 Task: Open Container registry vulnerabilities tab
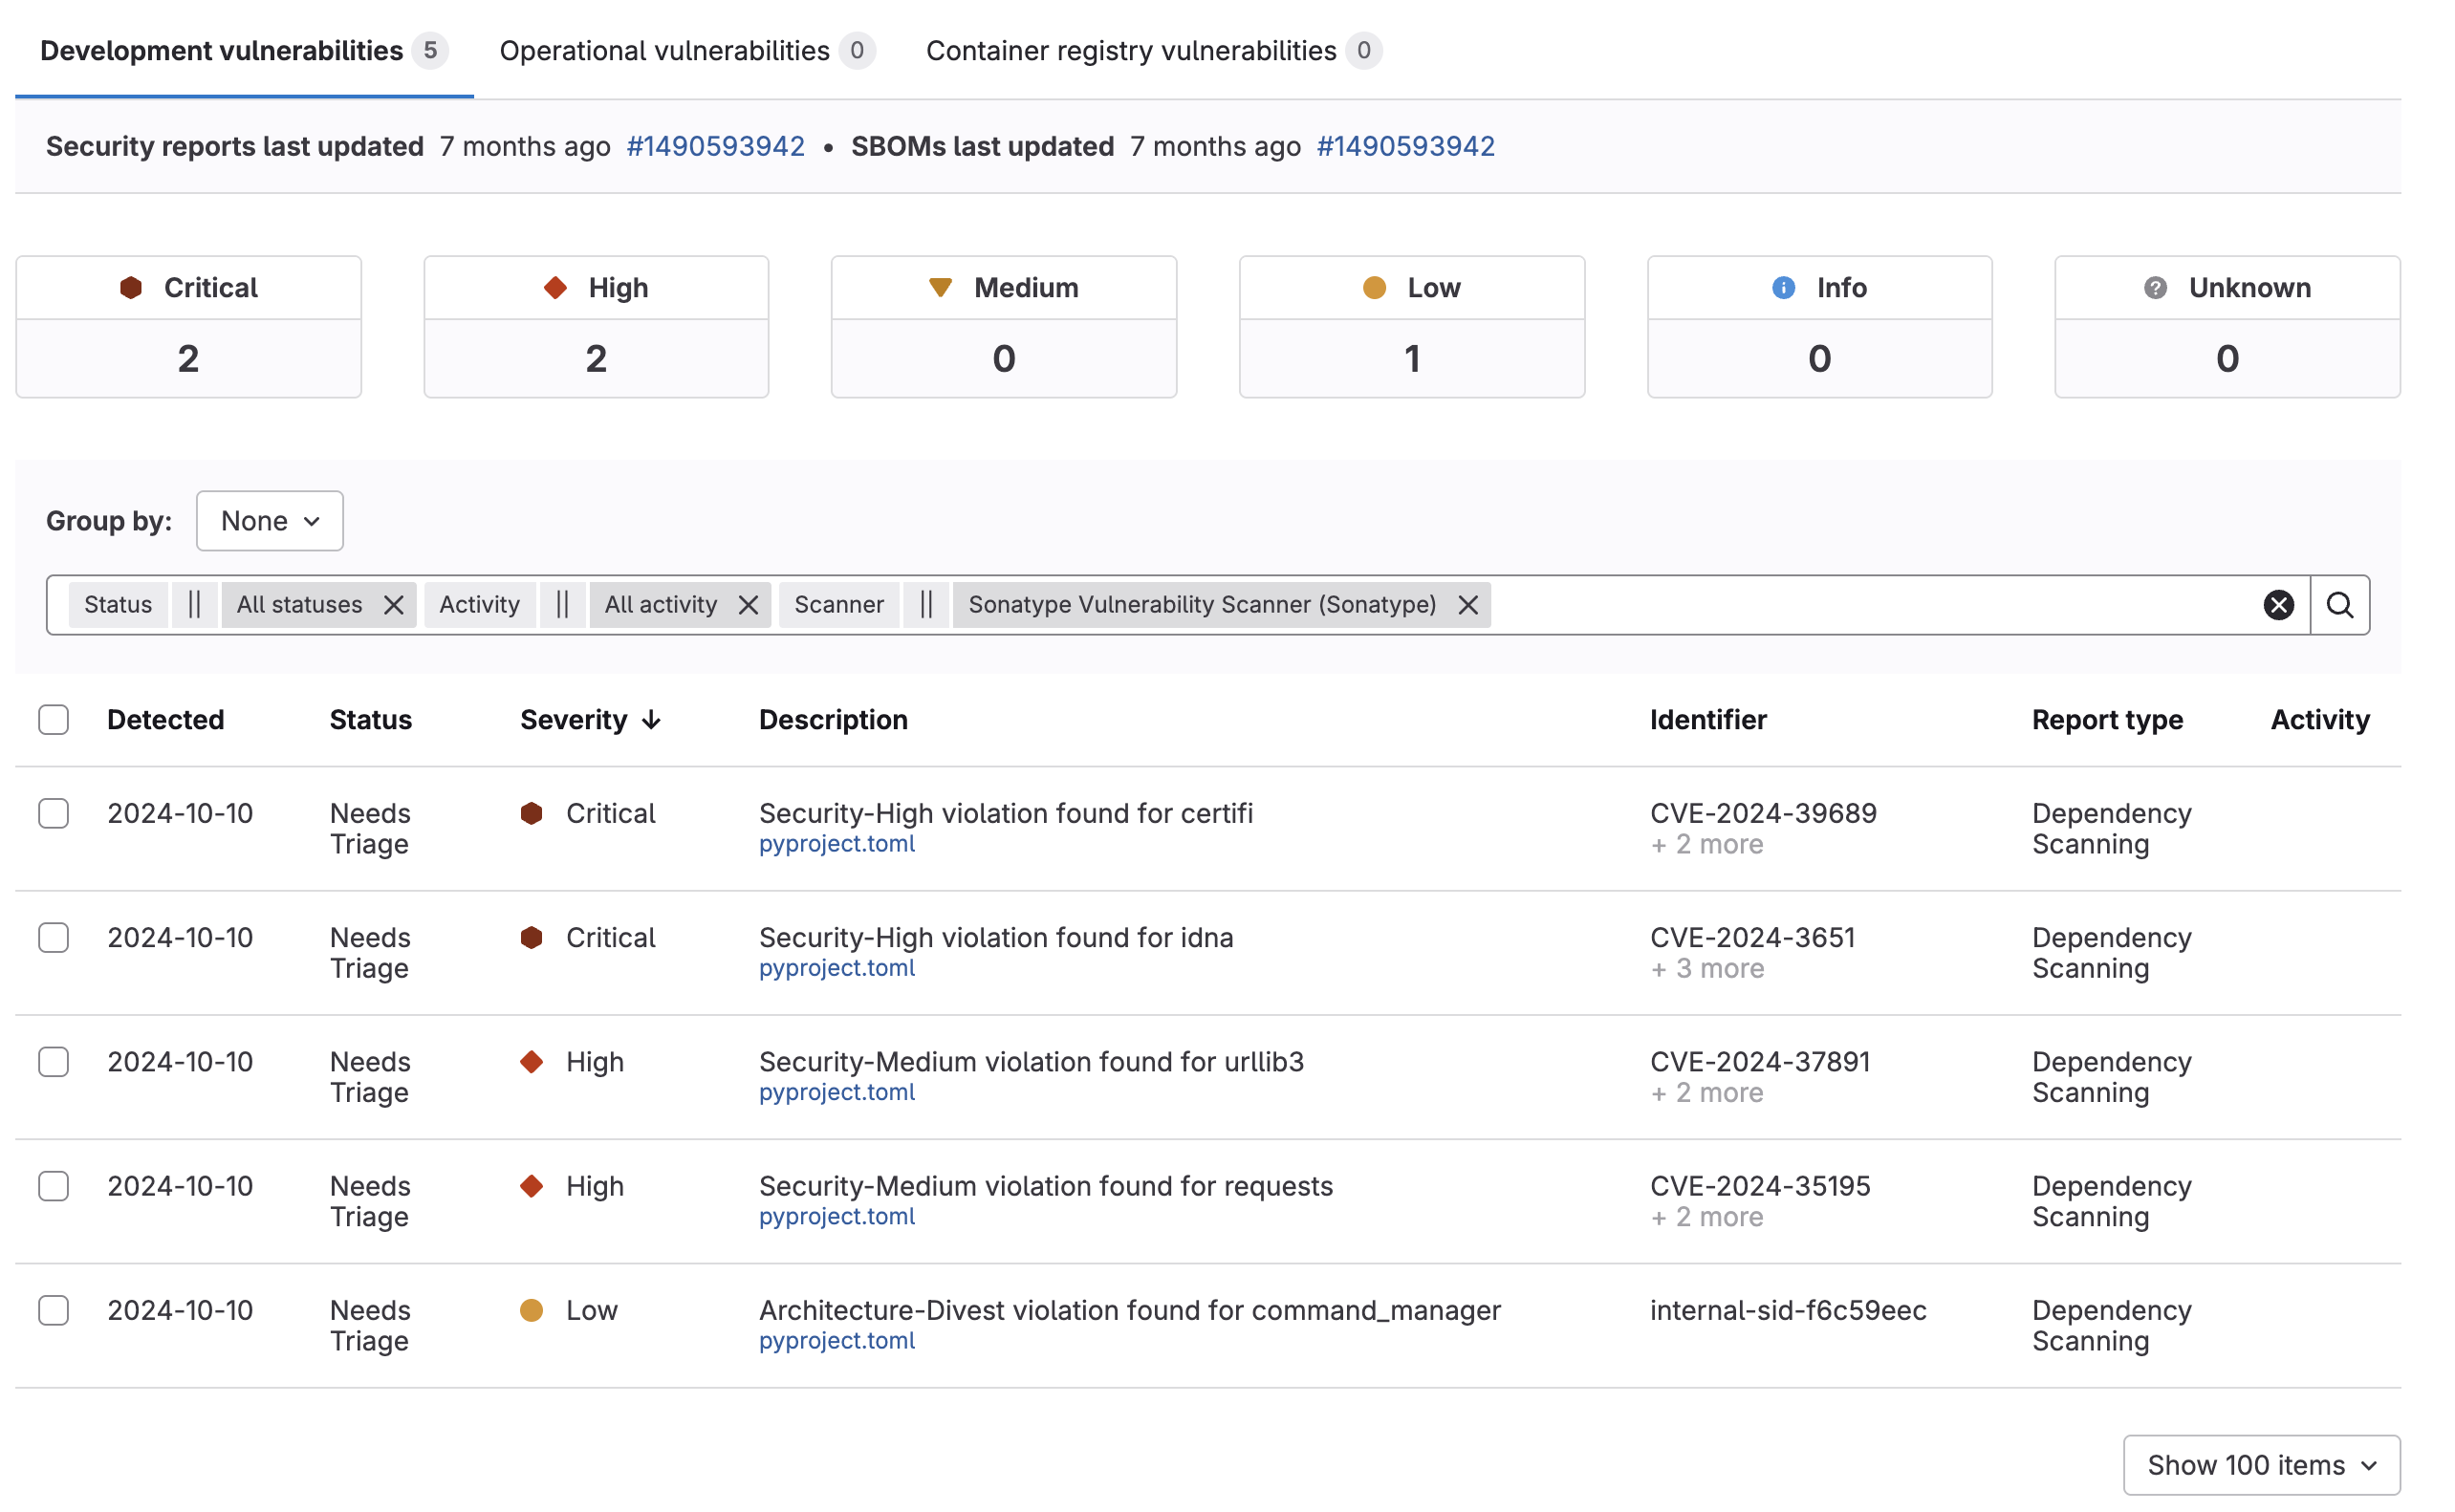click(x=1153, y=50)
